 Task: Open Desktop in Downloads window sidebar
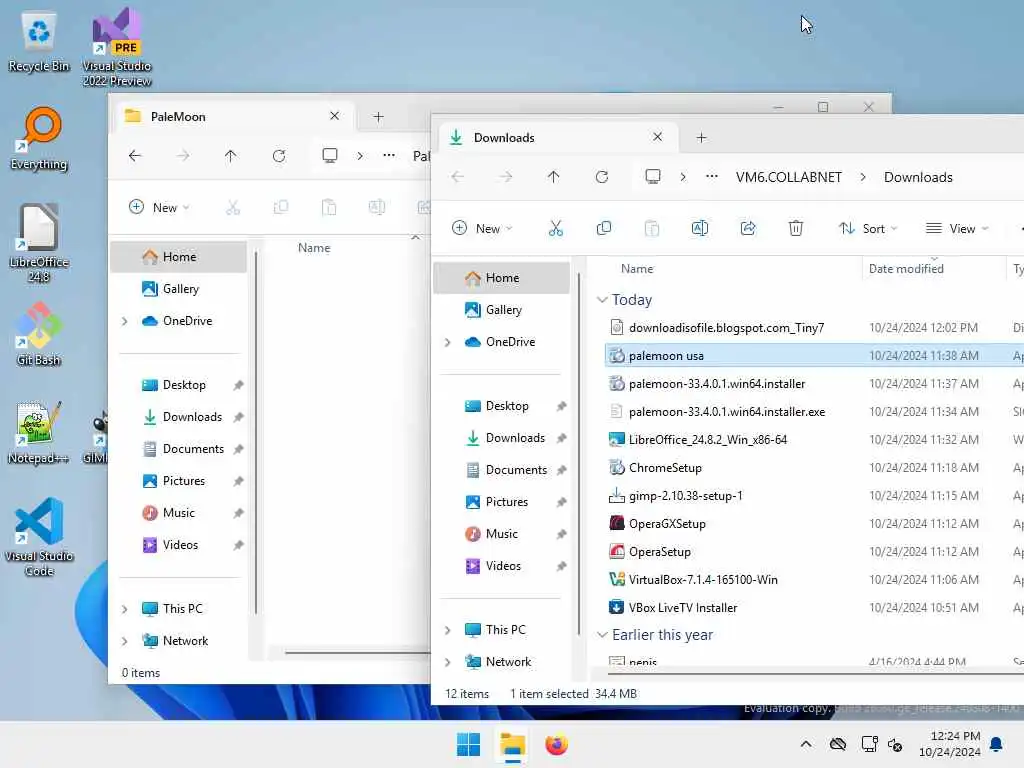tap(502, 406)
